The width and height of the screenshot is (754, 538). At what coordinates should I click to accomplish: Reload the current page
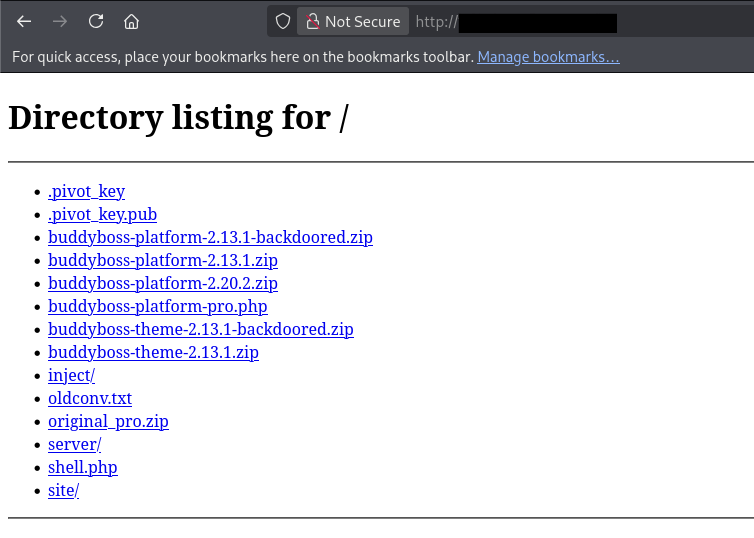[96, 22]
